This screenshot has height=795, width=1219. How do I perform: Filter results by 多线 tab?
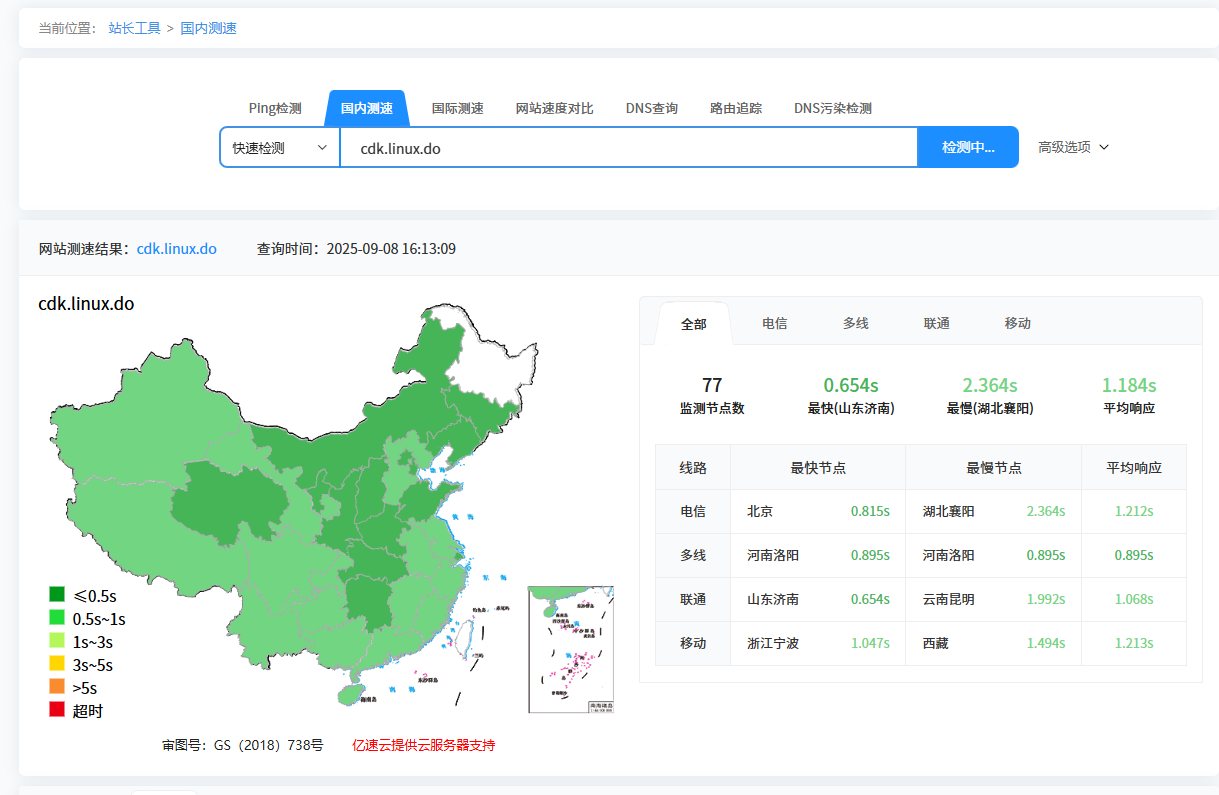[x=855, y=323]
